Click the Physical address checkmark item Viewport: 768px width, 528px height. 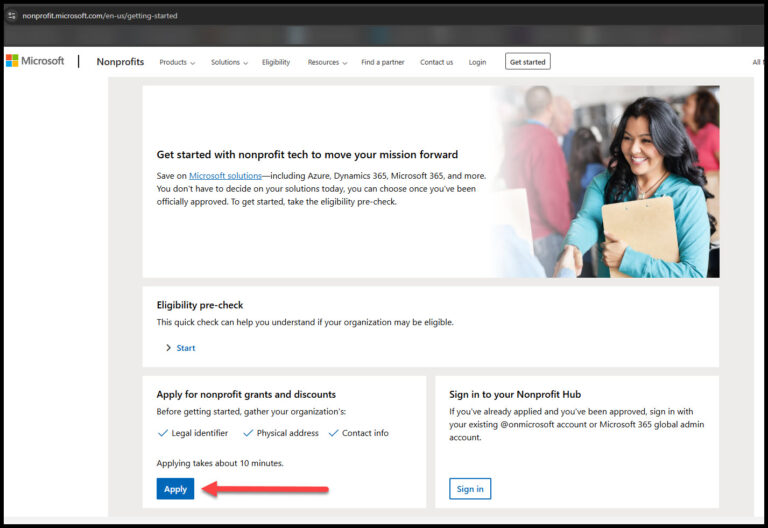(281, 433)
